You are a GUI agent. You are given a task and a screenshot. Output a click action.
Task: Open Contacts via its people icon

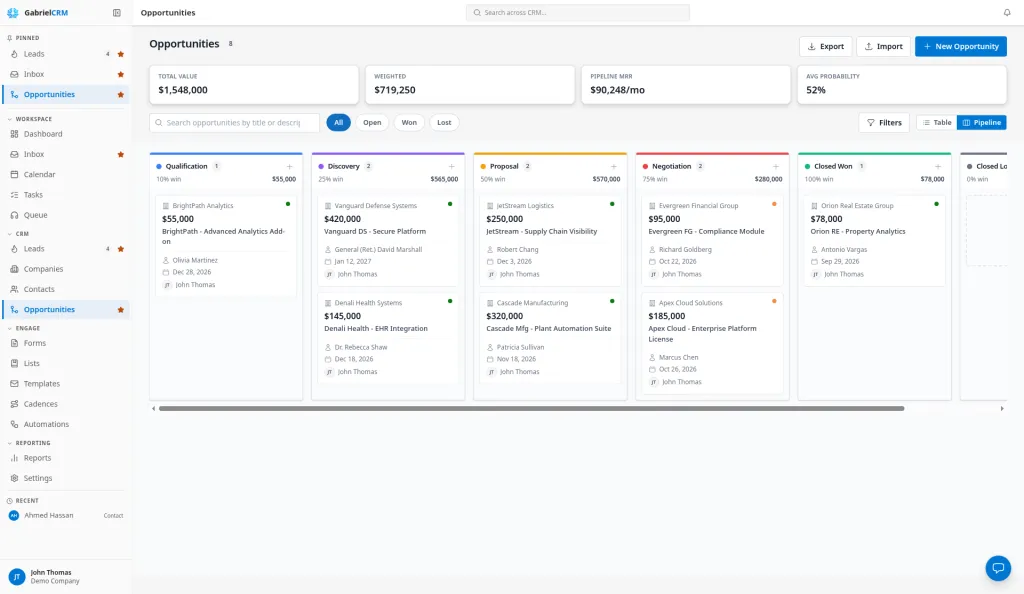(x=14, y=289)
